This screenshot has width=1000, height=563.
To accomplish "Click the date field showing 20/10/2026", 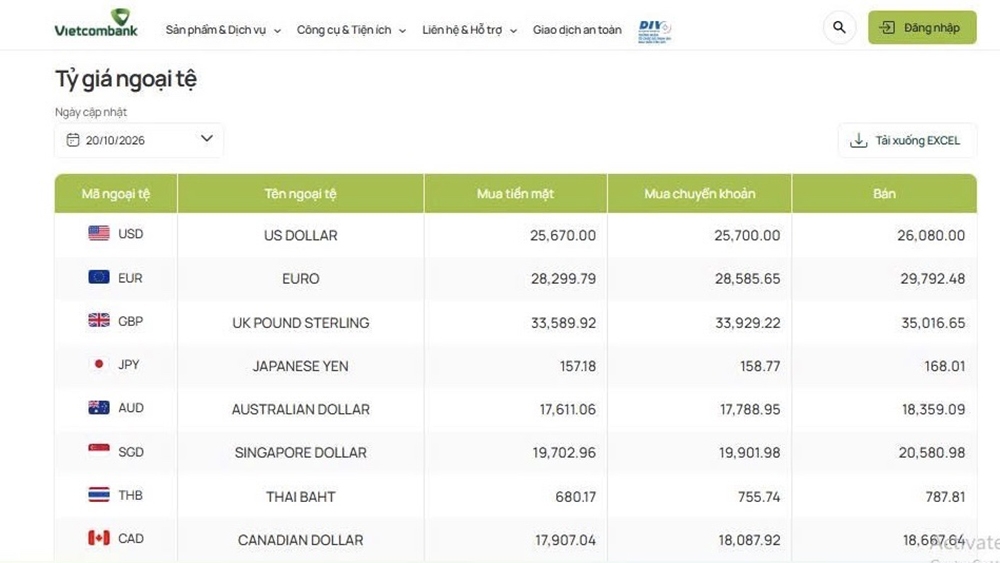I will pyautogui.click(x=139, y=140).
